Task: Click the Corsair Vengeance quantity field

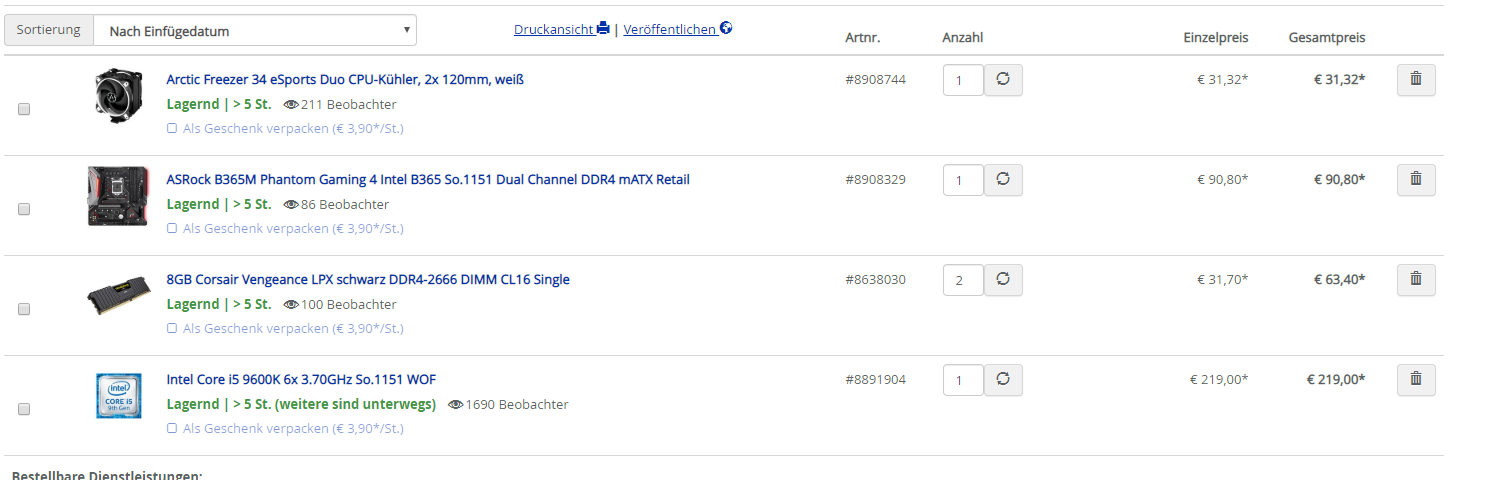Action: point(963,280)
